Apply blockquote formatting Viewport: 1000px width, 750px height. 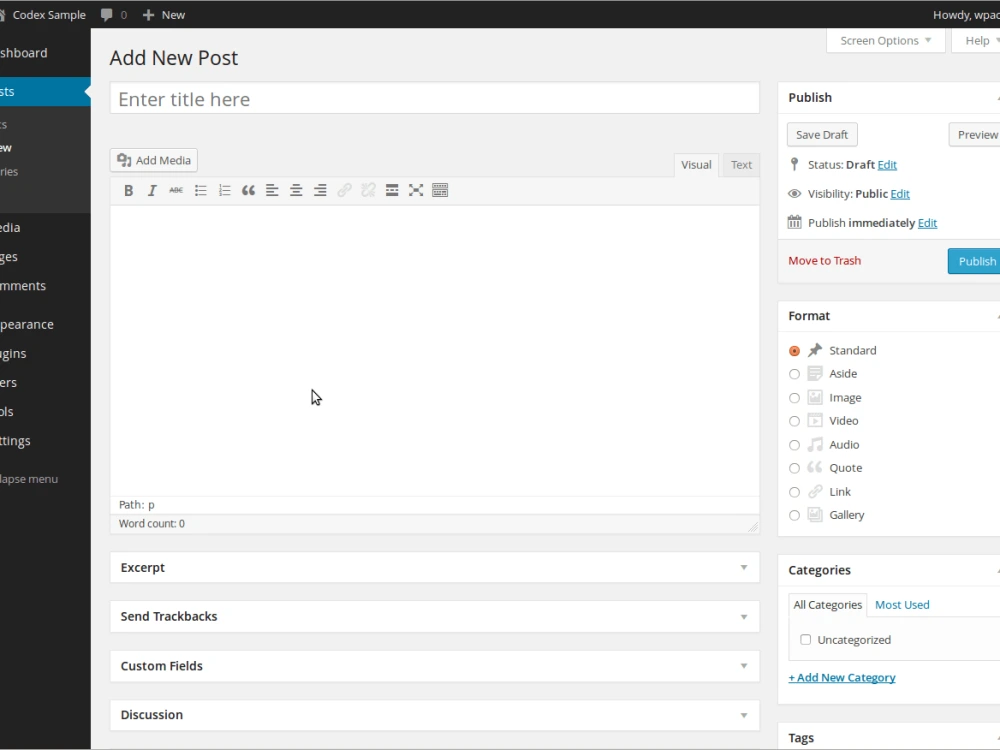248,190
